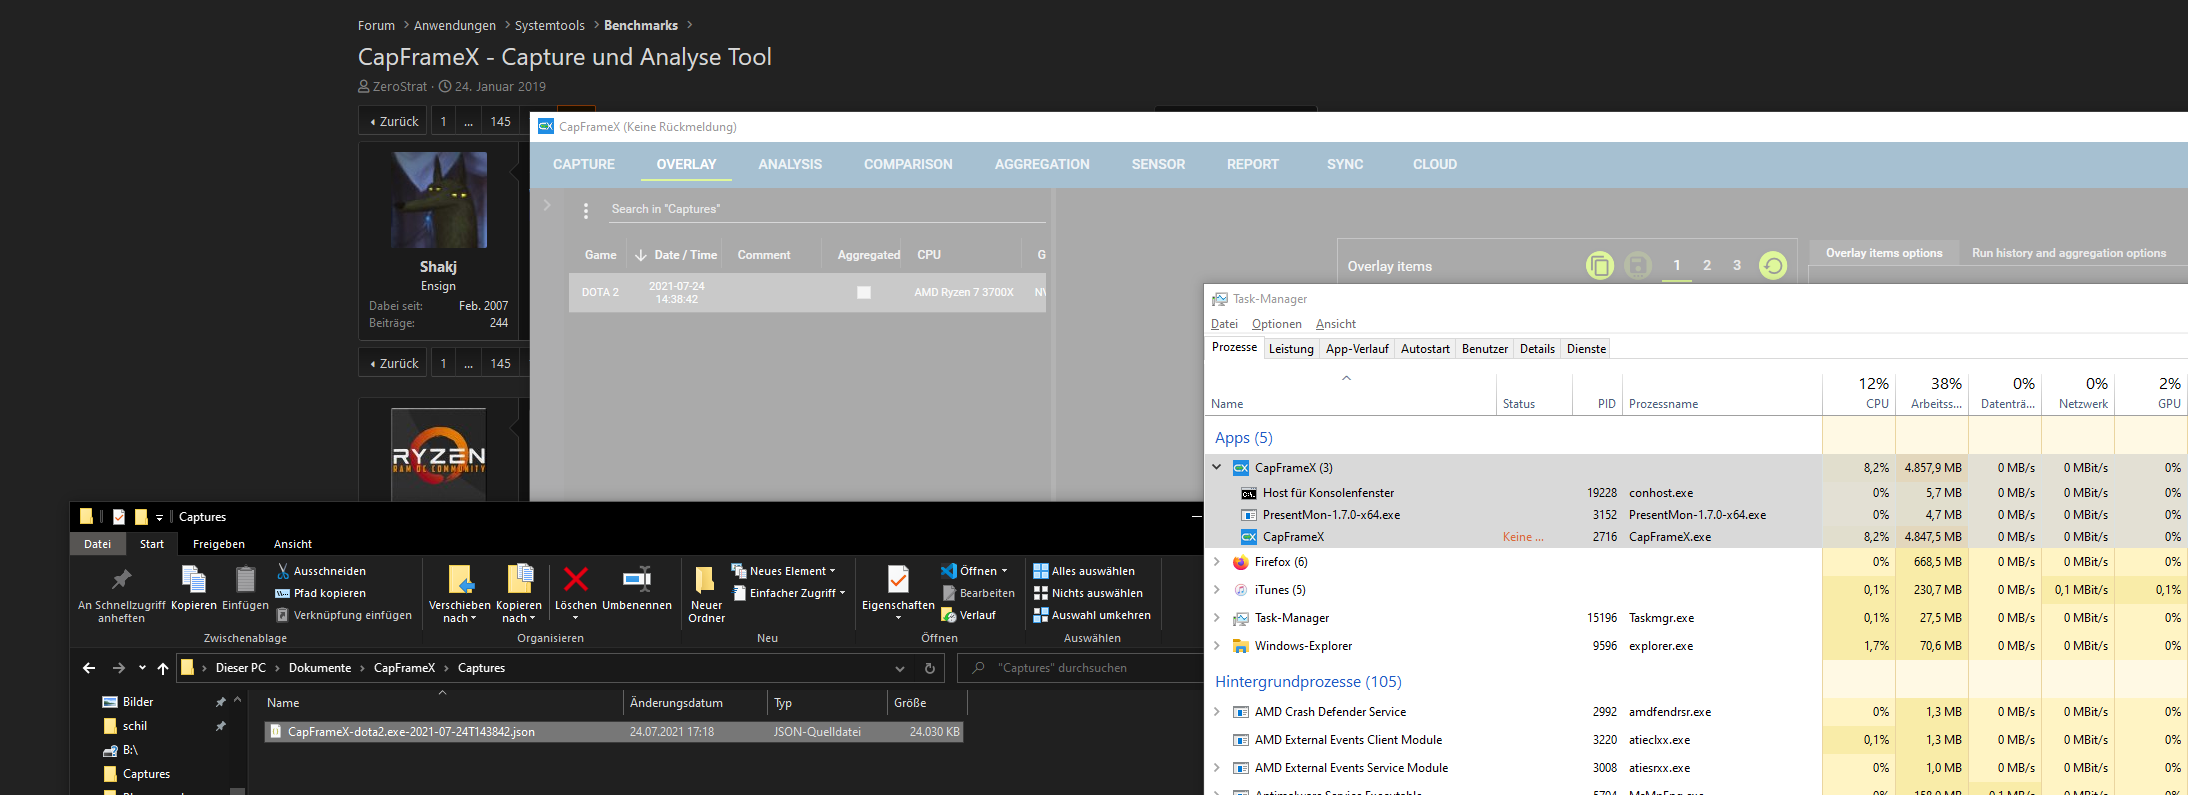The width and height of the screenshot is (2188, 795).
Task: Select overlay configuration 2
Action: [1707, 266]
